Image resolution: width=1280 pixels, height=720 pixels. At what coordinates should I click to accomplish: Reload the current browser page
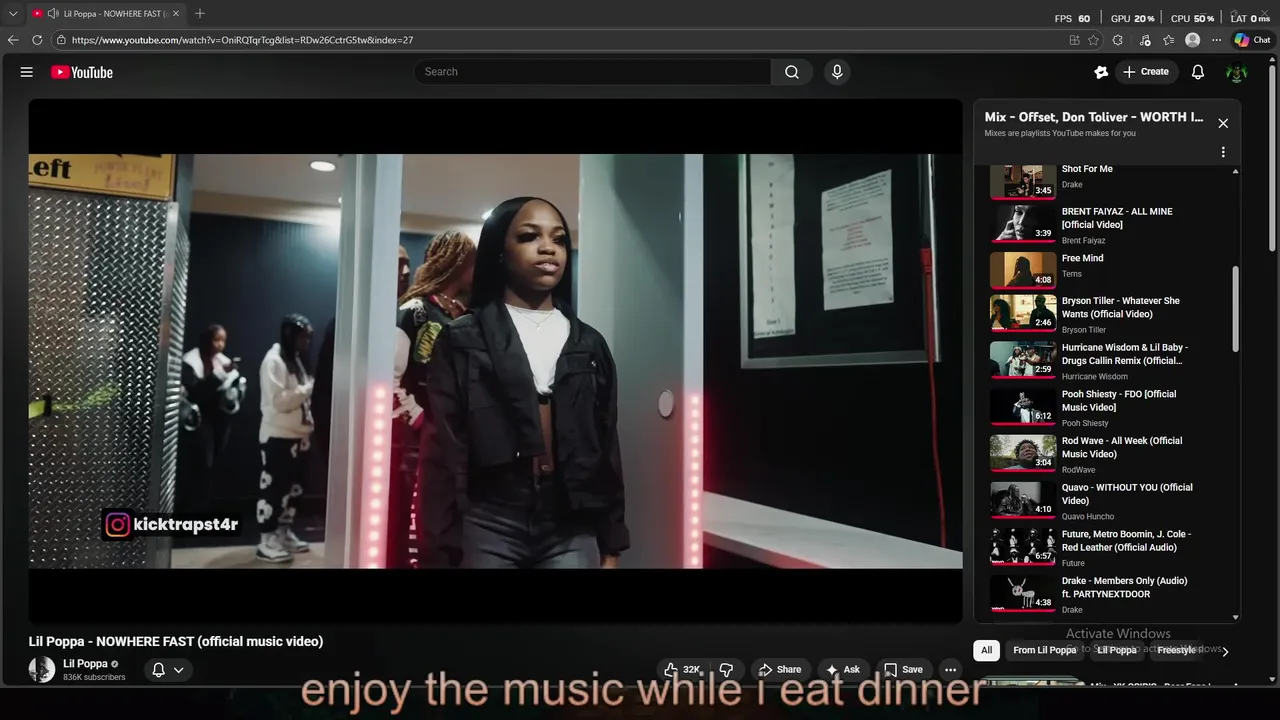point(37,40)
